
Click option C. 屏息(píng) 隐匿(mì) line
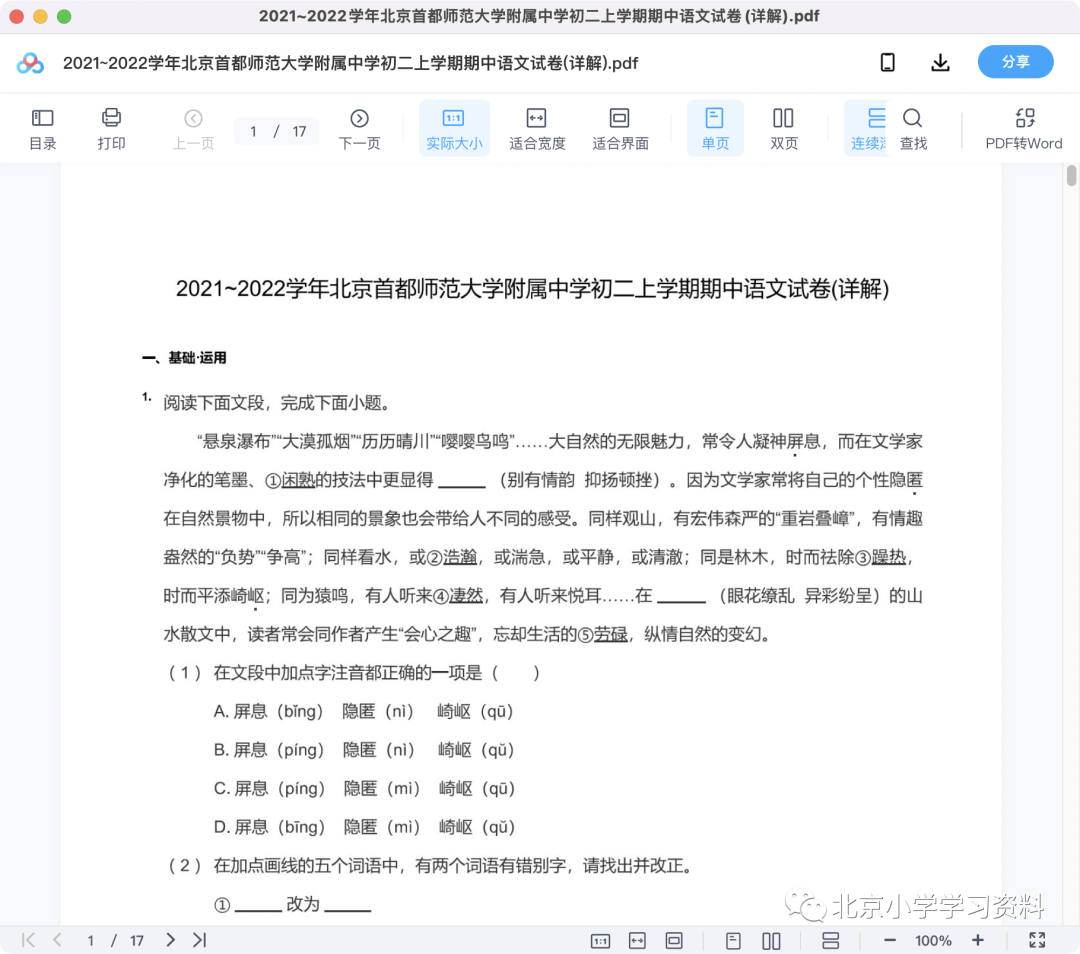coord(364,788)
